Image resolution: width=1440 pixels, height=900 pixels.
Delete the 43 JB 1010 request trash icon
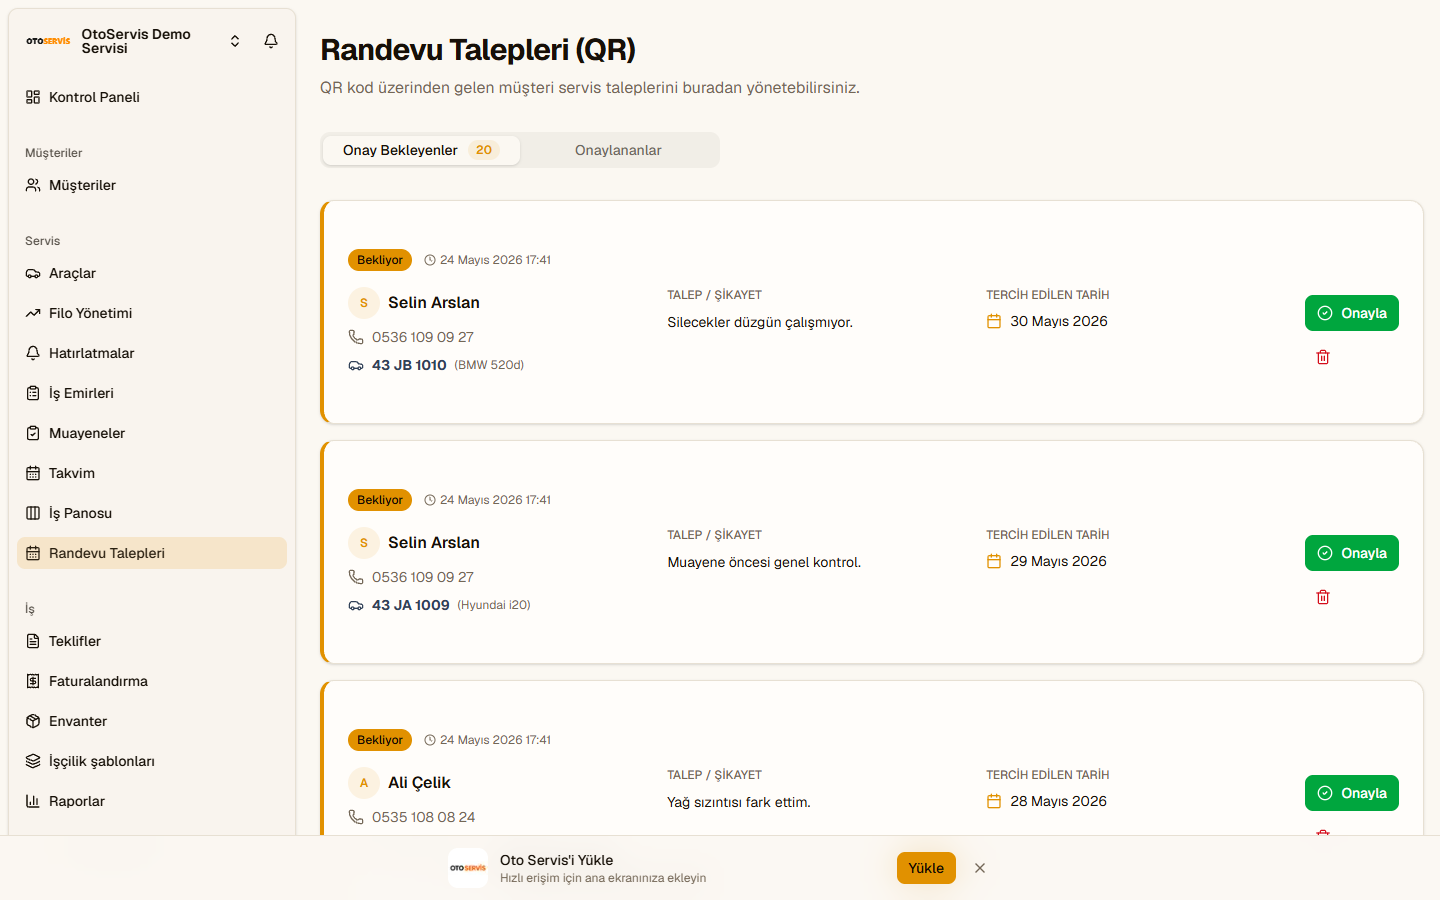pyautogui.click(x=1323, y=357)
